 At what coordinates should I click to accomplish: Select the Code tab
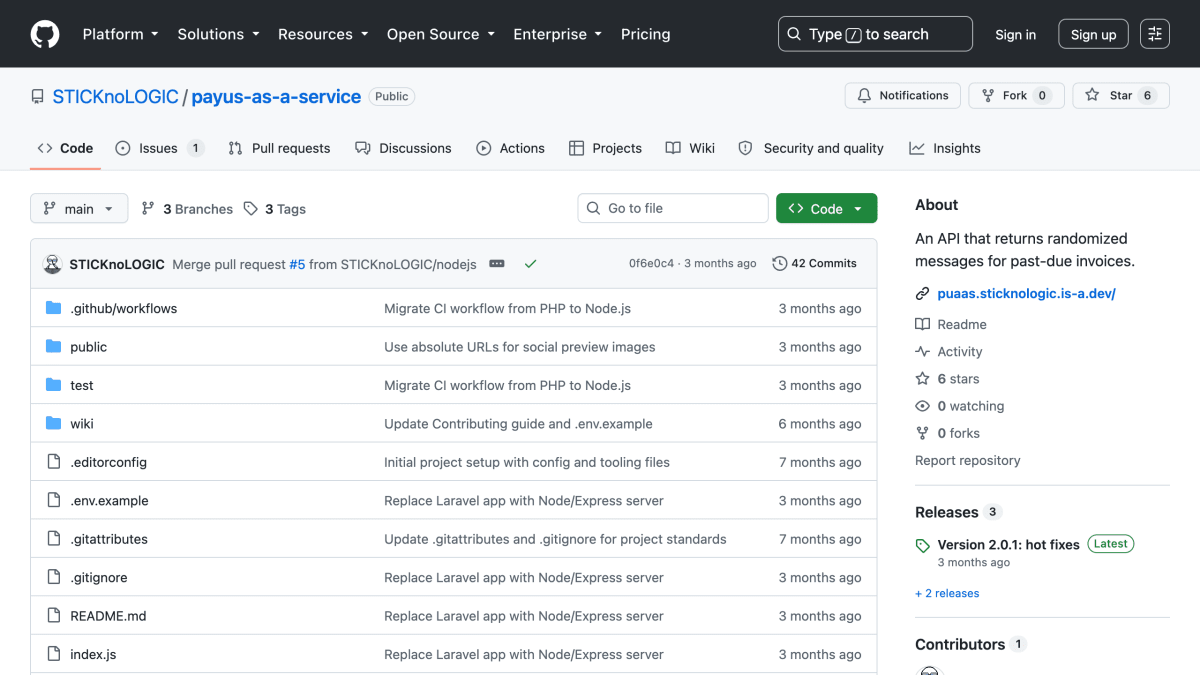[65, 148]
